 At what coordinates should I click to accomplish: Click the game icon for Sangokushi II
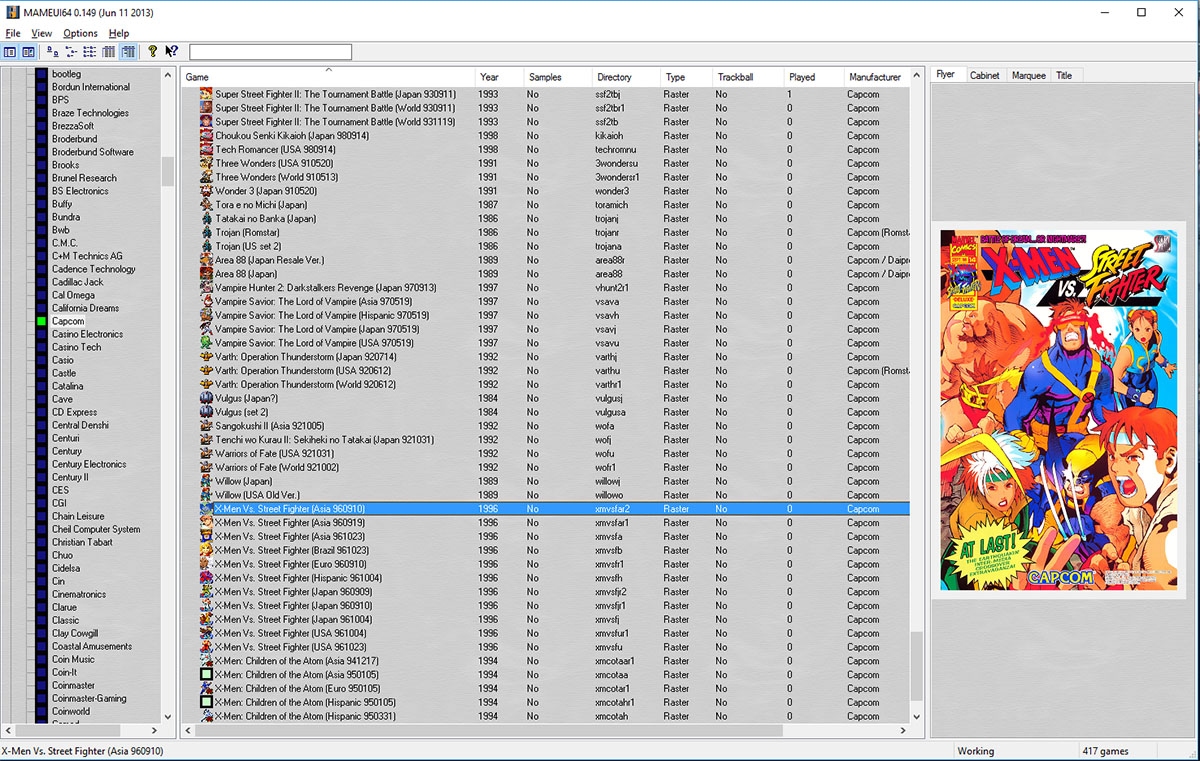click(206, 425)
